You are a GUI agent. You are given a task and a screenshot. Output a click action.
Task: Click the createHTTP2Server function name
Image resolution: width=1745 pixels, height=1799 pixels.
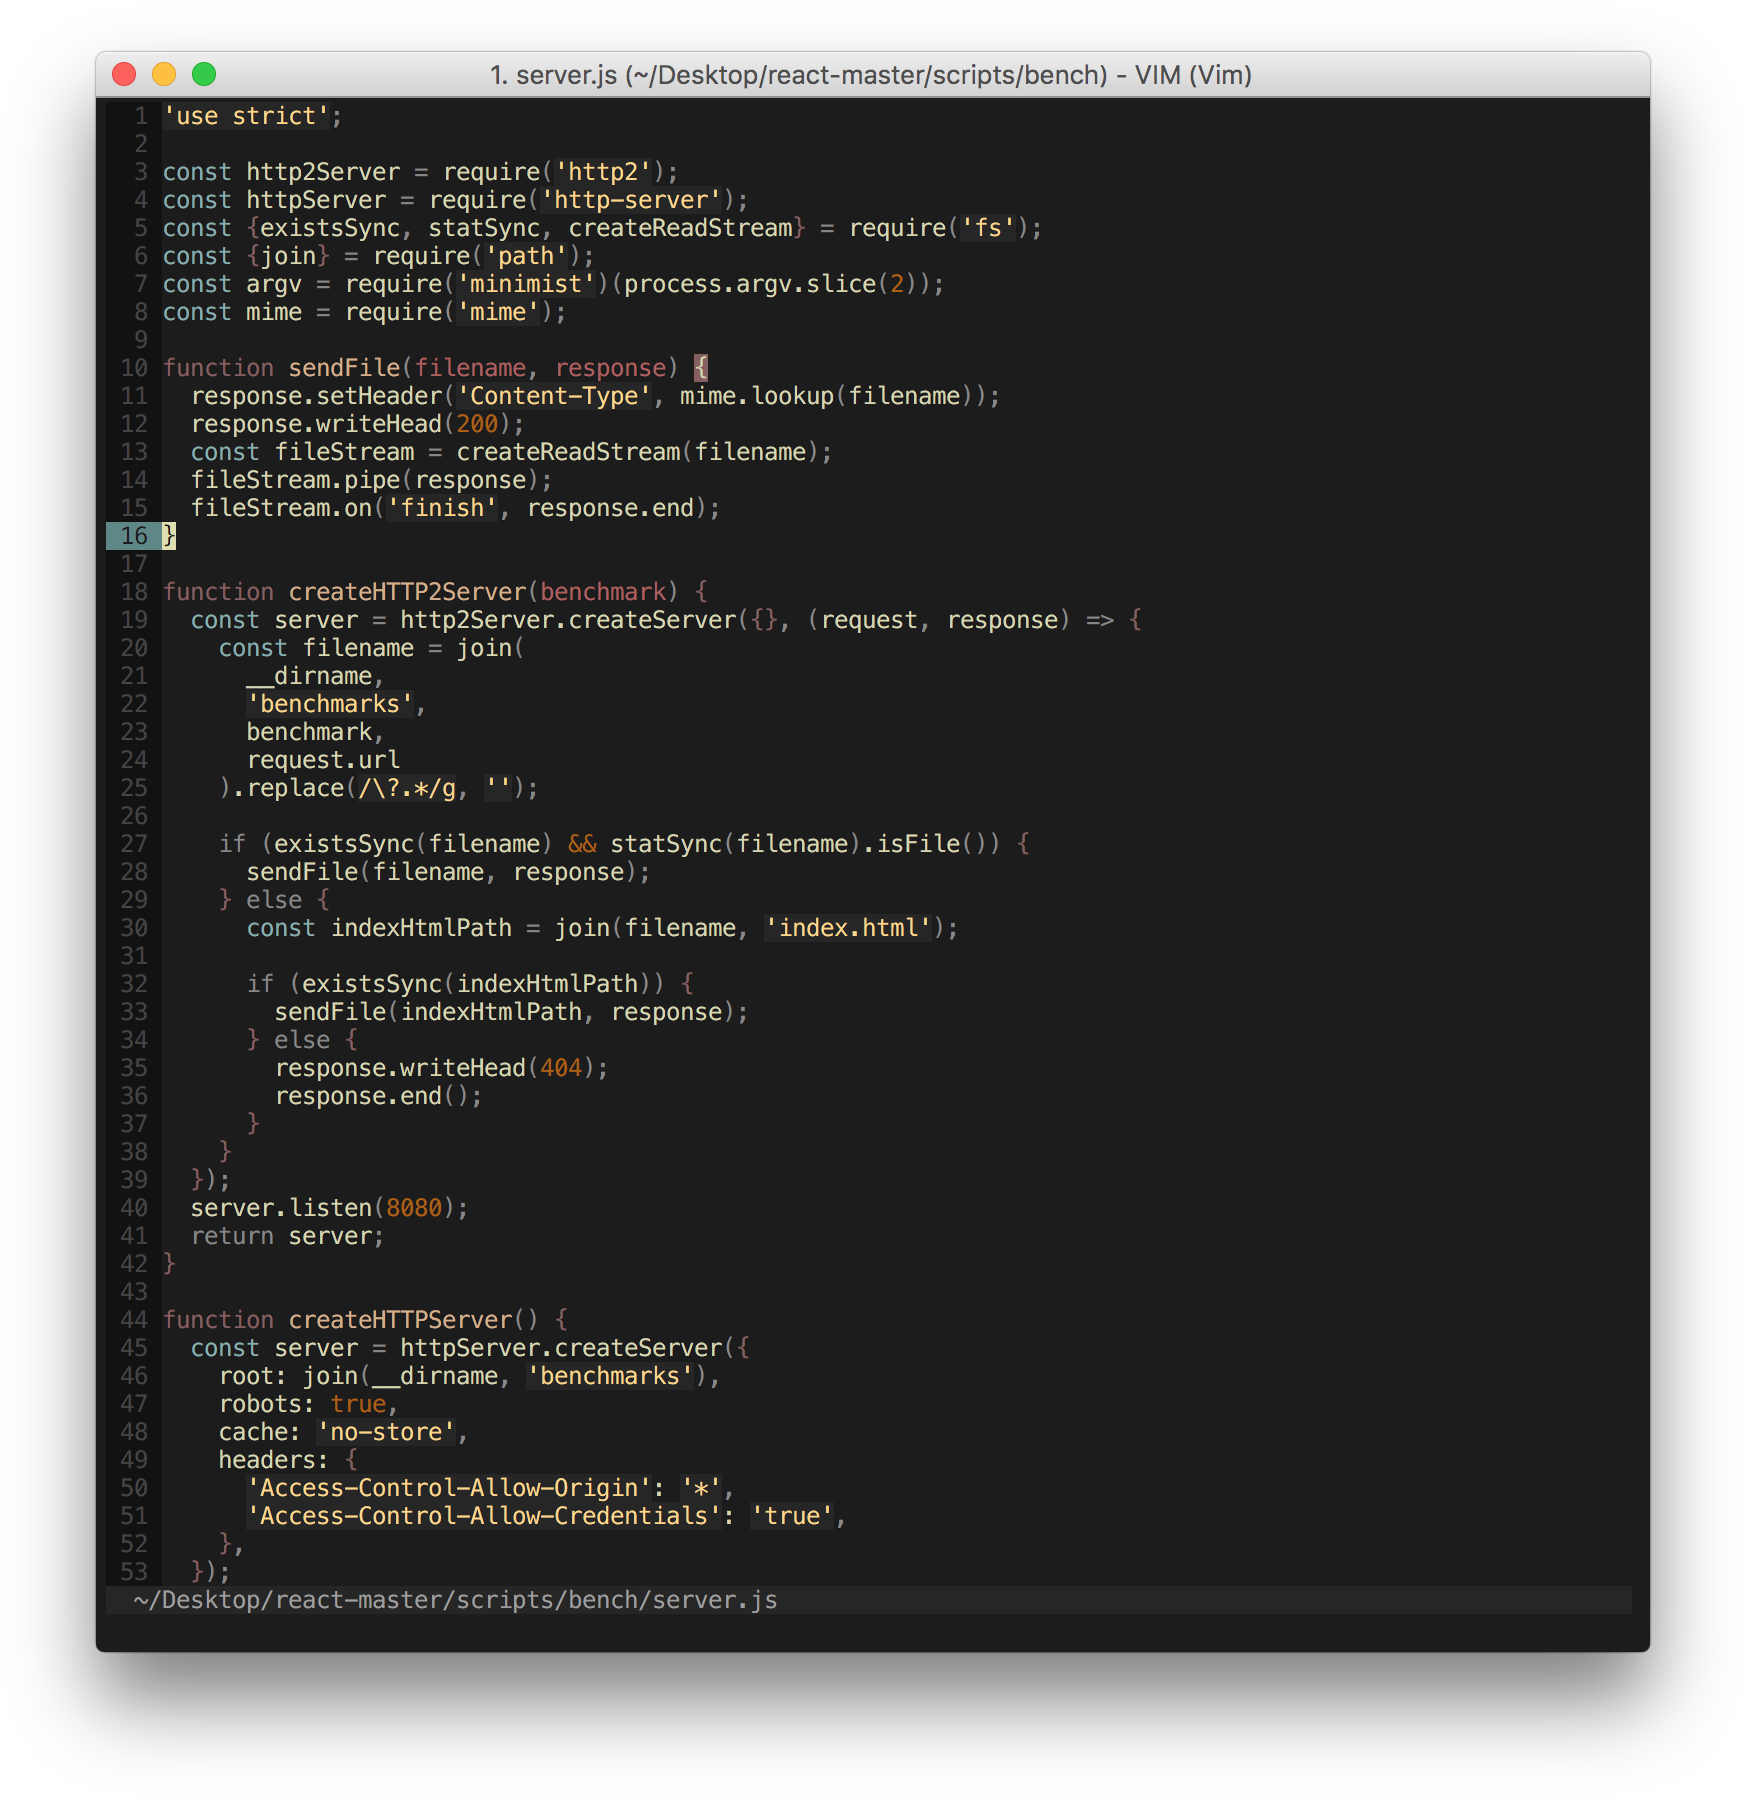[x=407, y=592]
